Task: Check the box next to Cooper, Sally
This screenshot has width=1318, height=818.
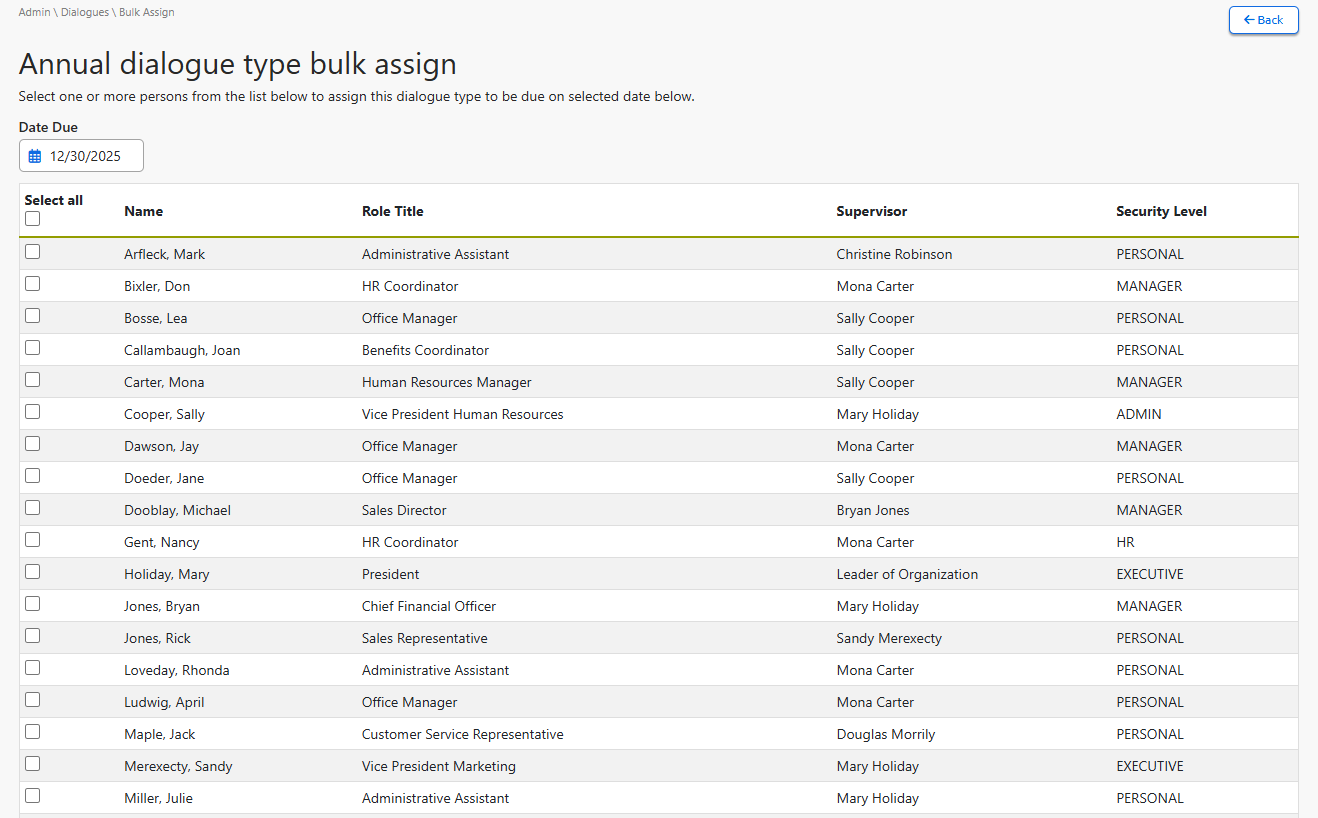Action: pos(33,412)
